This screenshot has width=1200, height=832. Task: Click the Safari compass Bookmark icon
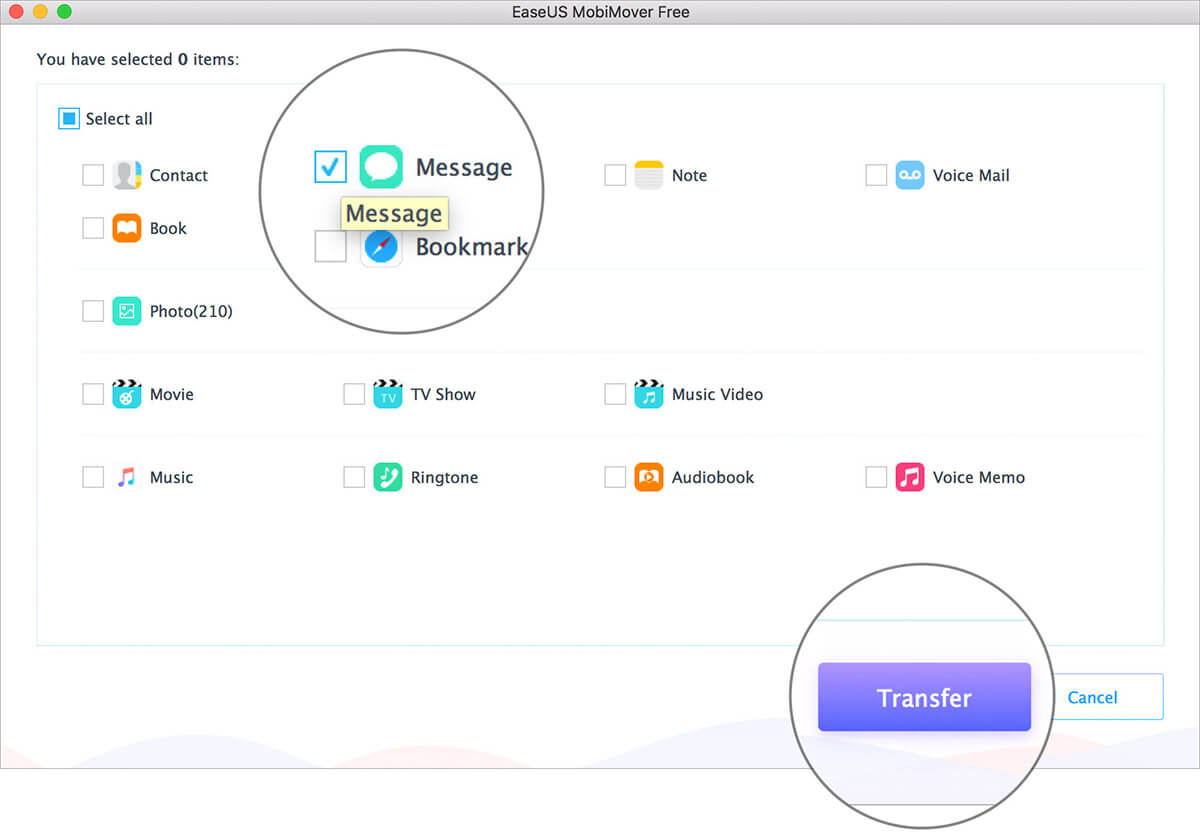(381, 246)
